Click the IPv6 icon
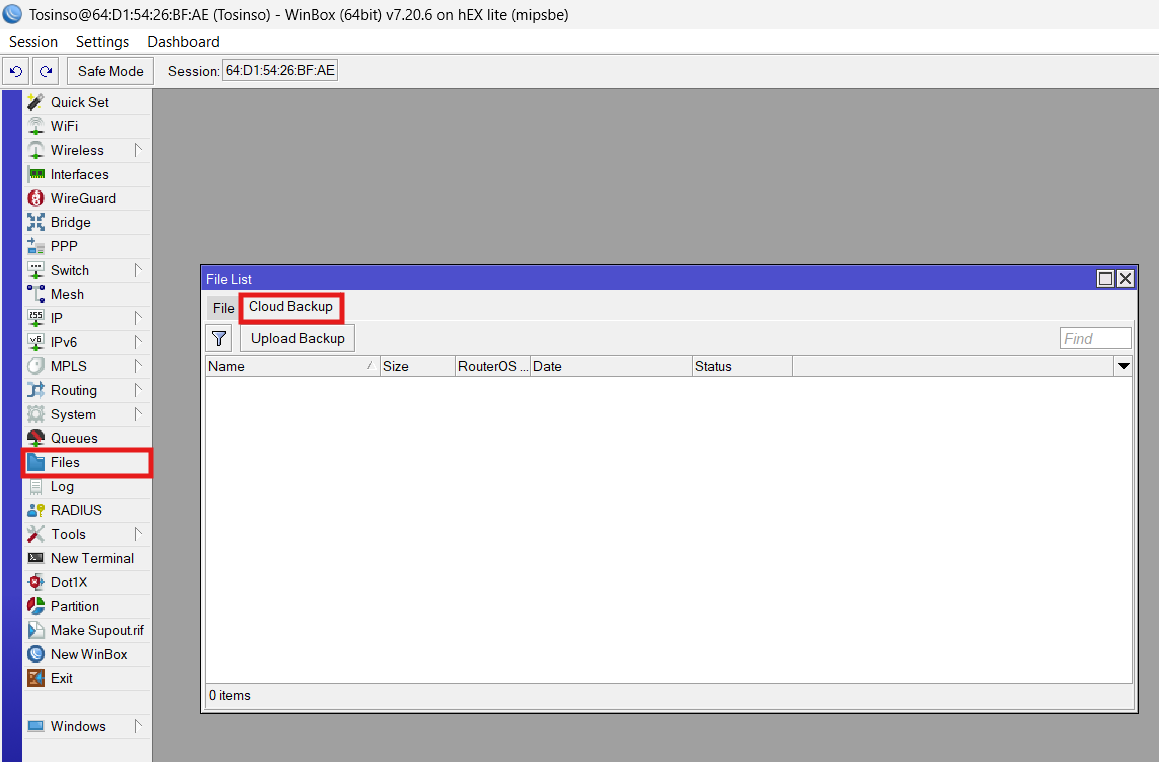Image resolution: width=1159 pixels, height=762 pixels. tap(35, 342)
